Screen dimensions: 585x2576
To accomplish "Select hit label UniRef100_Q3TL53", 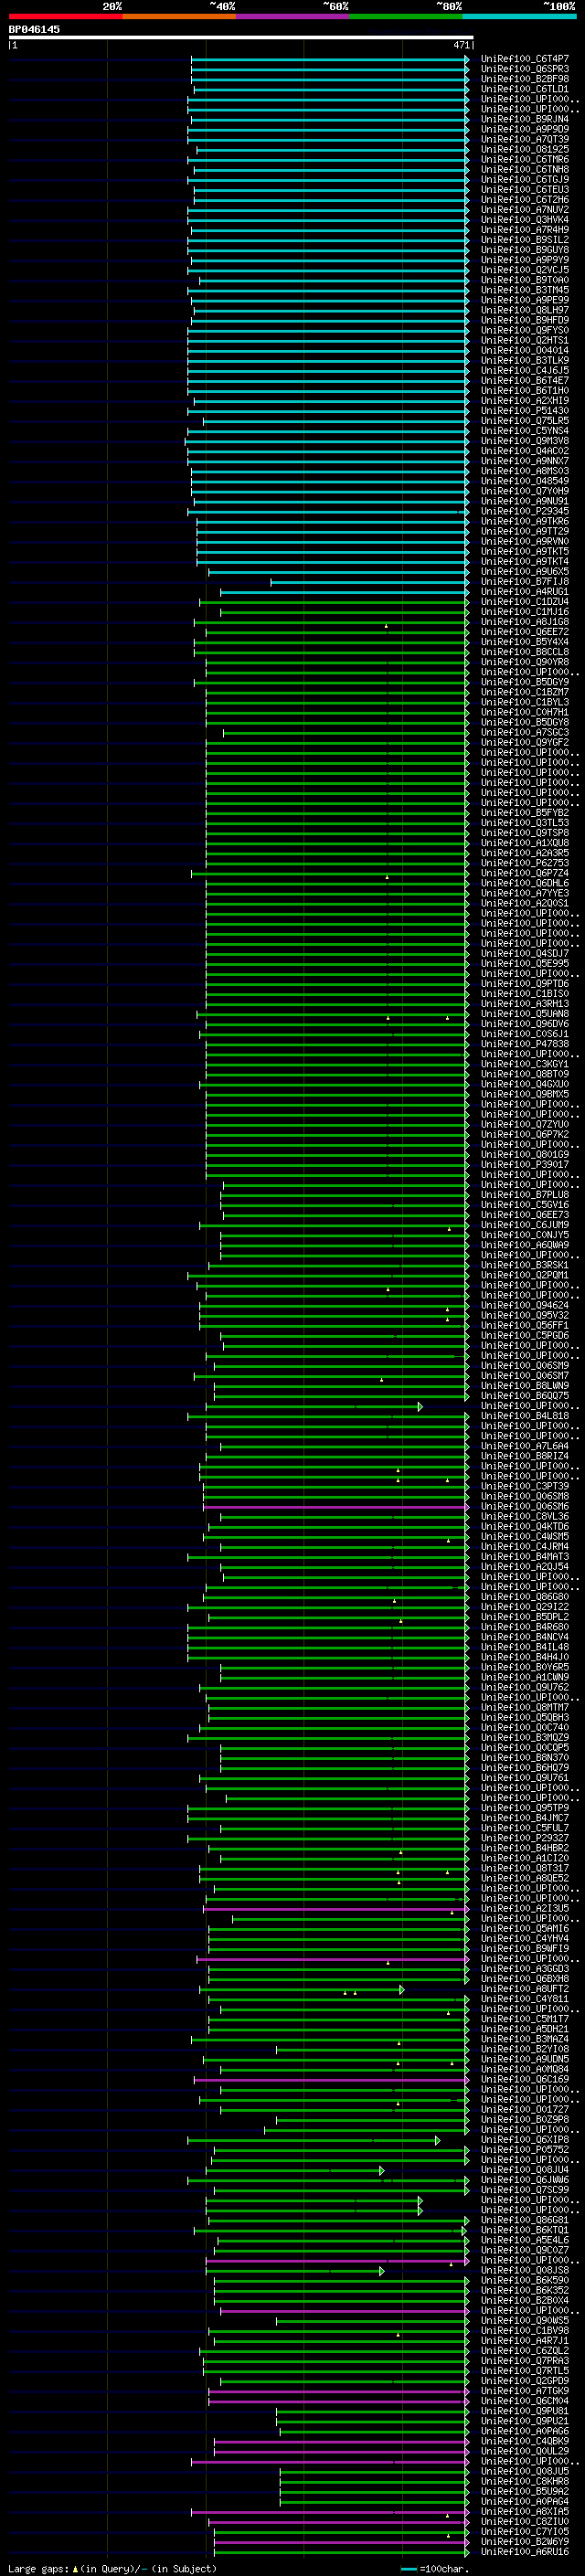I will 525,822.
